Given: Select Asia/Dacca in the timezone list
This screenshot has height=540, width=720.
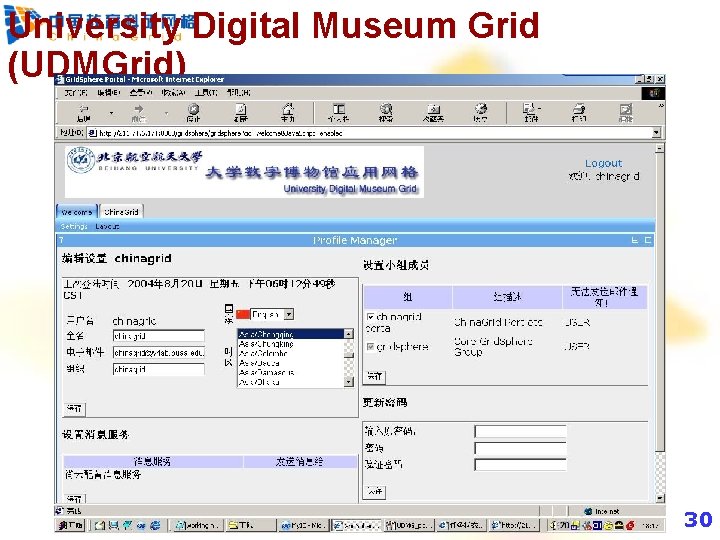Looking at the screenshot, I should 291,363.
